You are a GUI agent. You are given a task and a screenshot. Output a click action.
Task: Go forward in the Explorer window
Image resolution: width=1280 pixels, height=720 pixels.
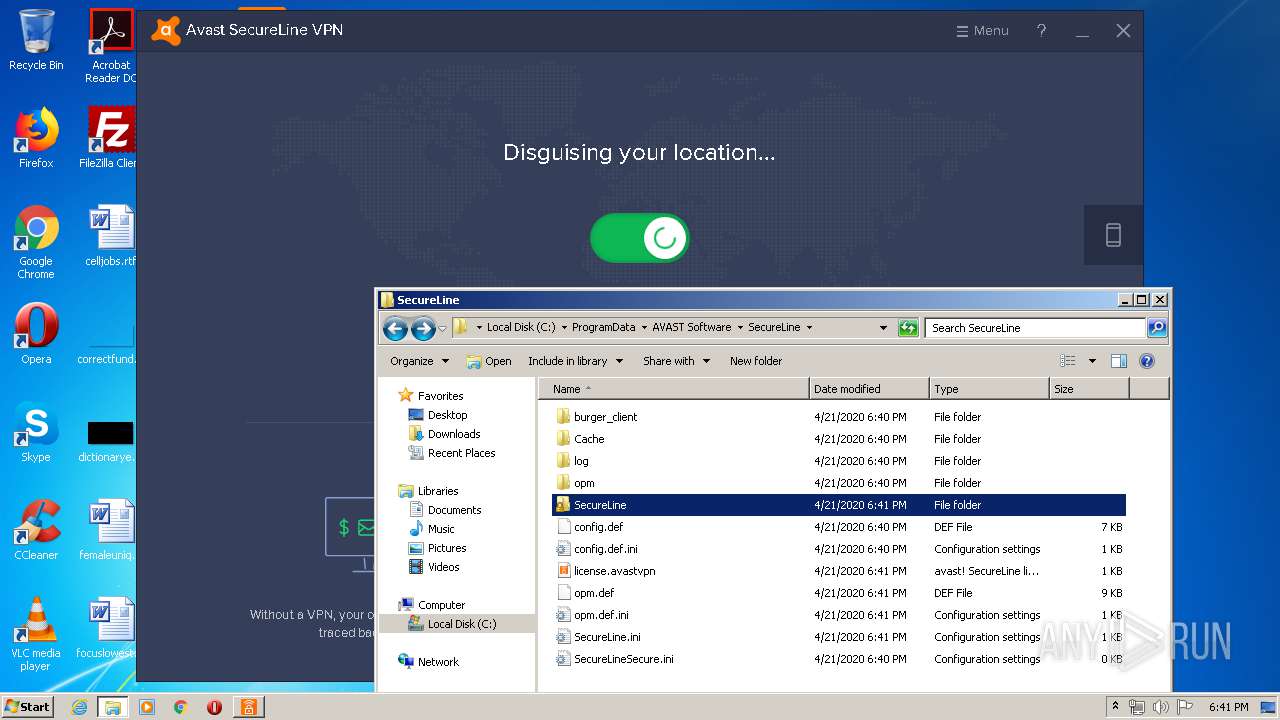coord(423,328)
